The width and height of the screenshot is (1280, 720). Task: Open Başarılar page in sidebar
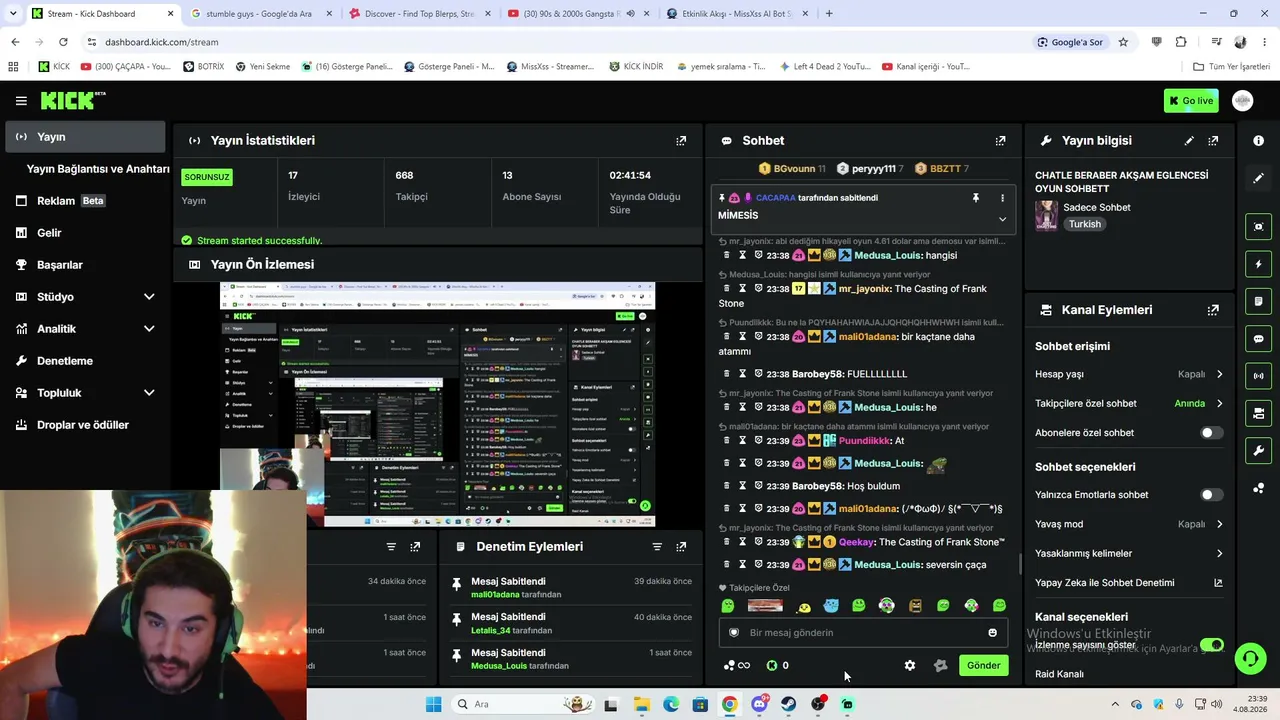[85, 265]
